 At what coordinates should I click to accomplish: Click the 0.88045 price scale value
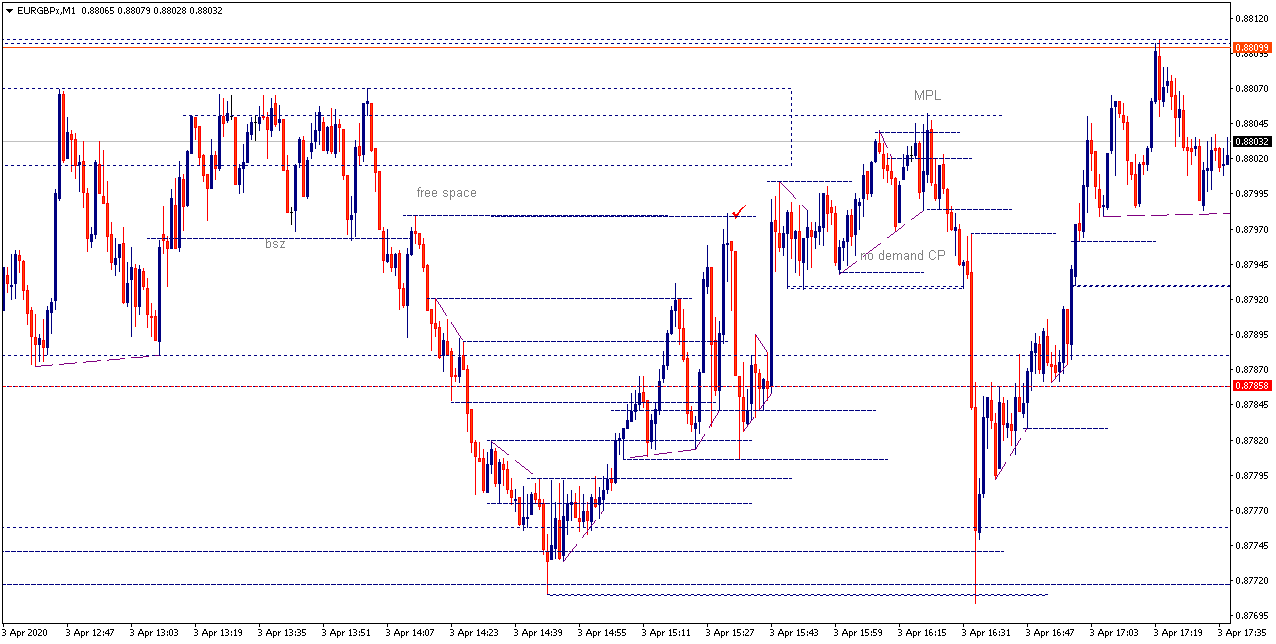click(1253, 124)
